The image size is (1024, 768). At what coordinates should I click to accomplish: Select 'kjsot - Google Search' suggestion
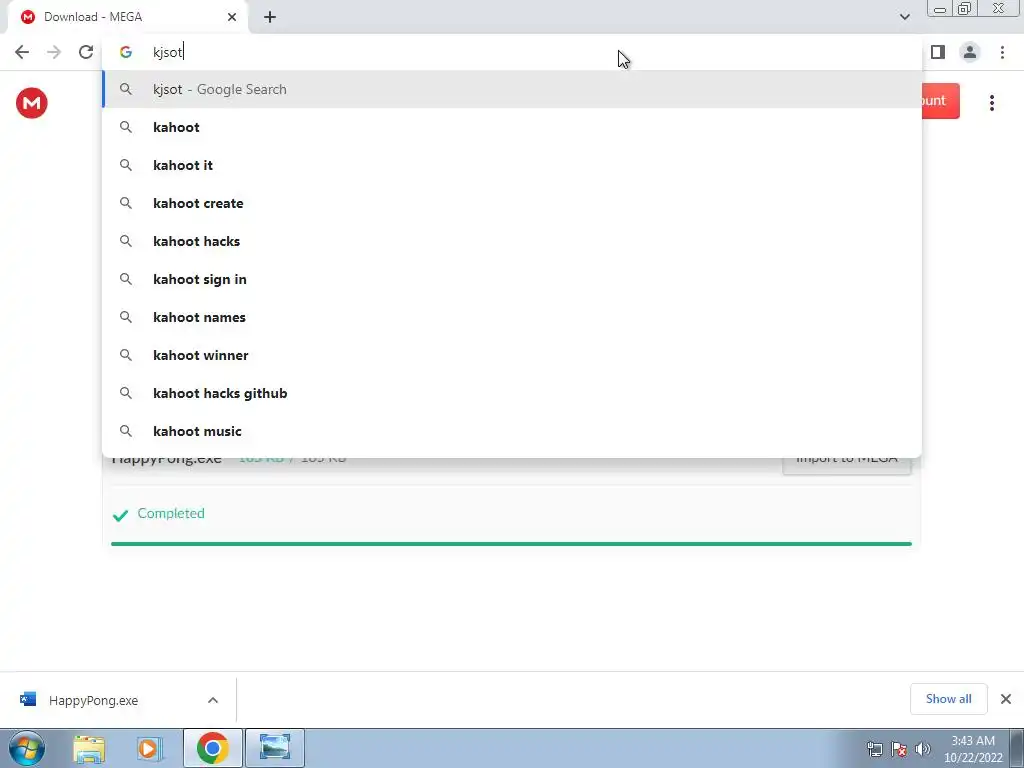coord(512,89)
